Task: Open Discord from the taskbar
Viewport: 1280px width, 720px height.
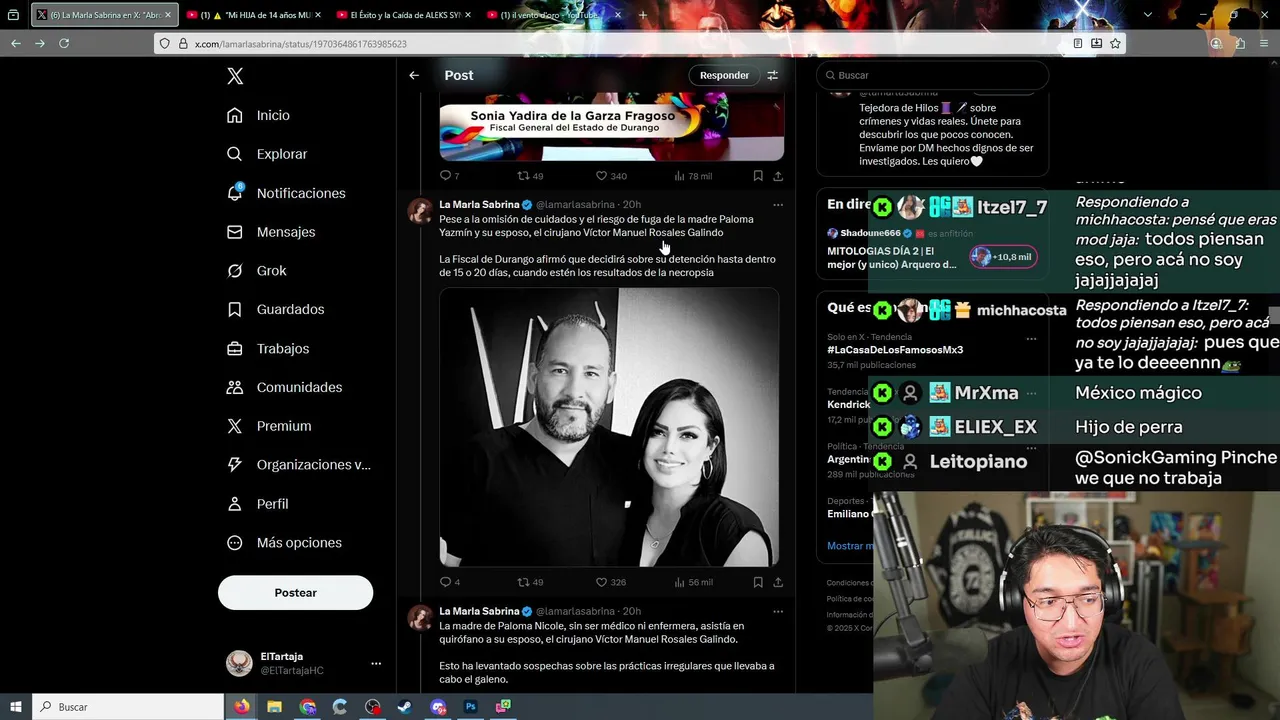Action: click(x=438, y=707)
